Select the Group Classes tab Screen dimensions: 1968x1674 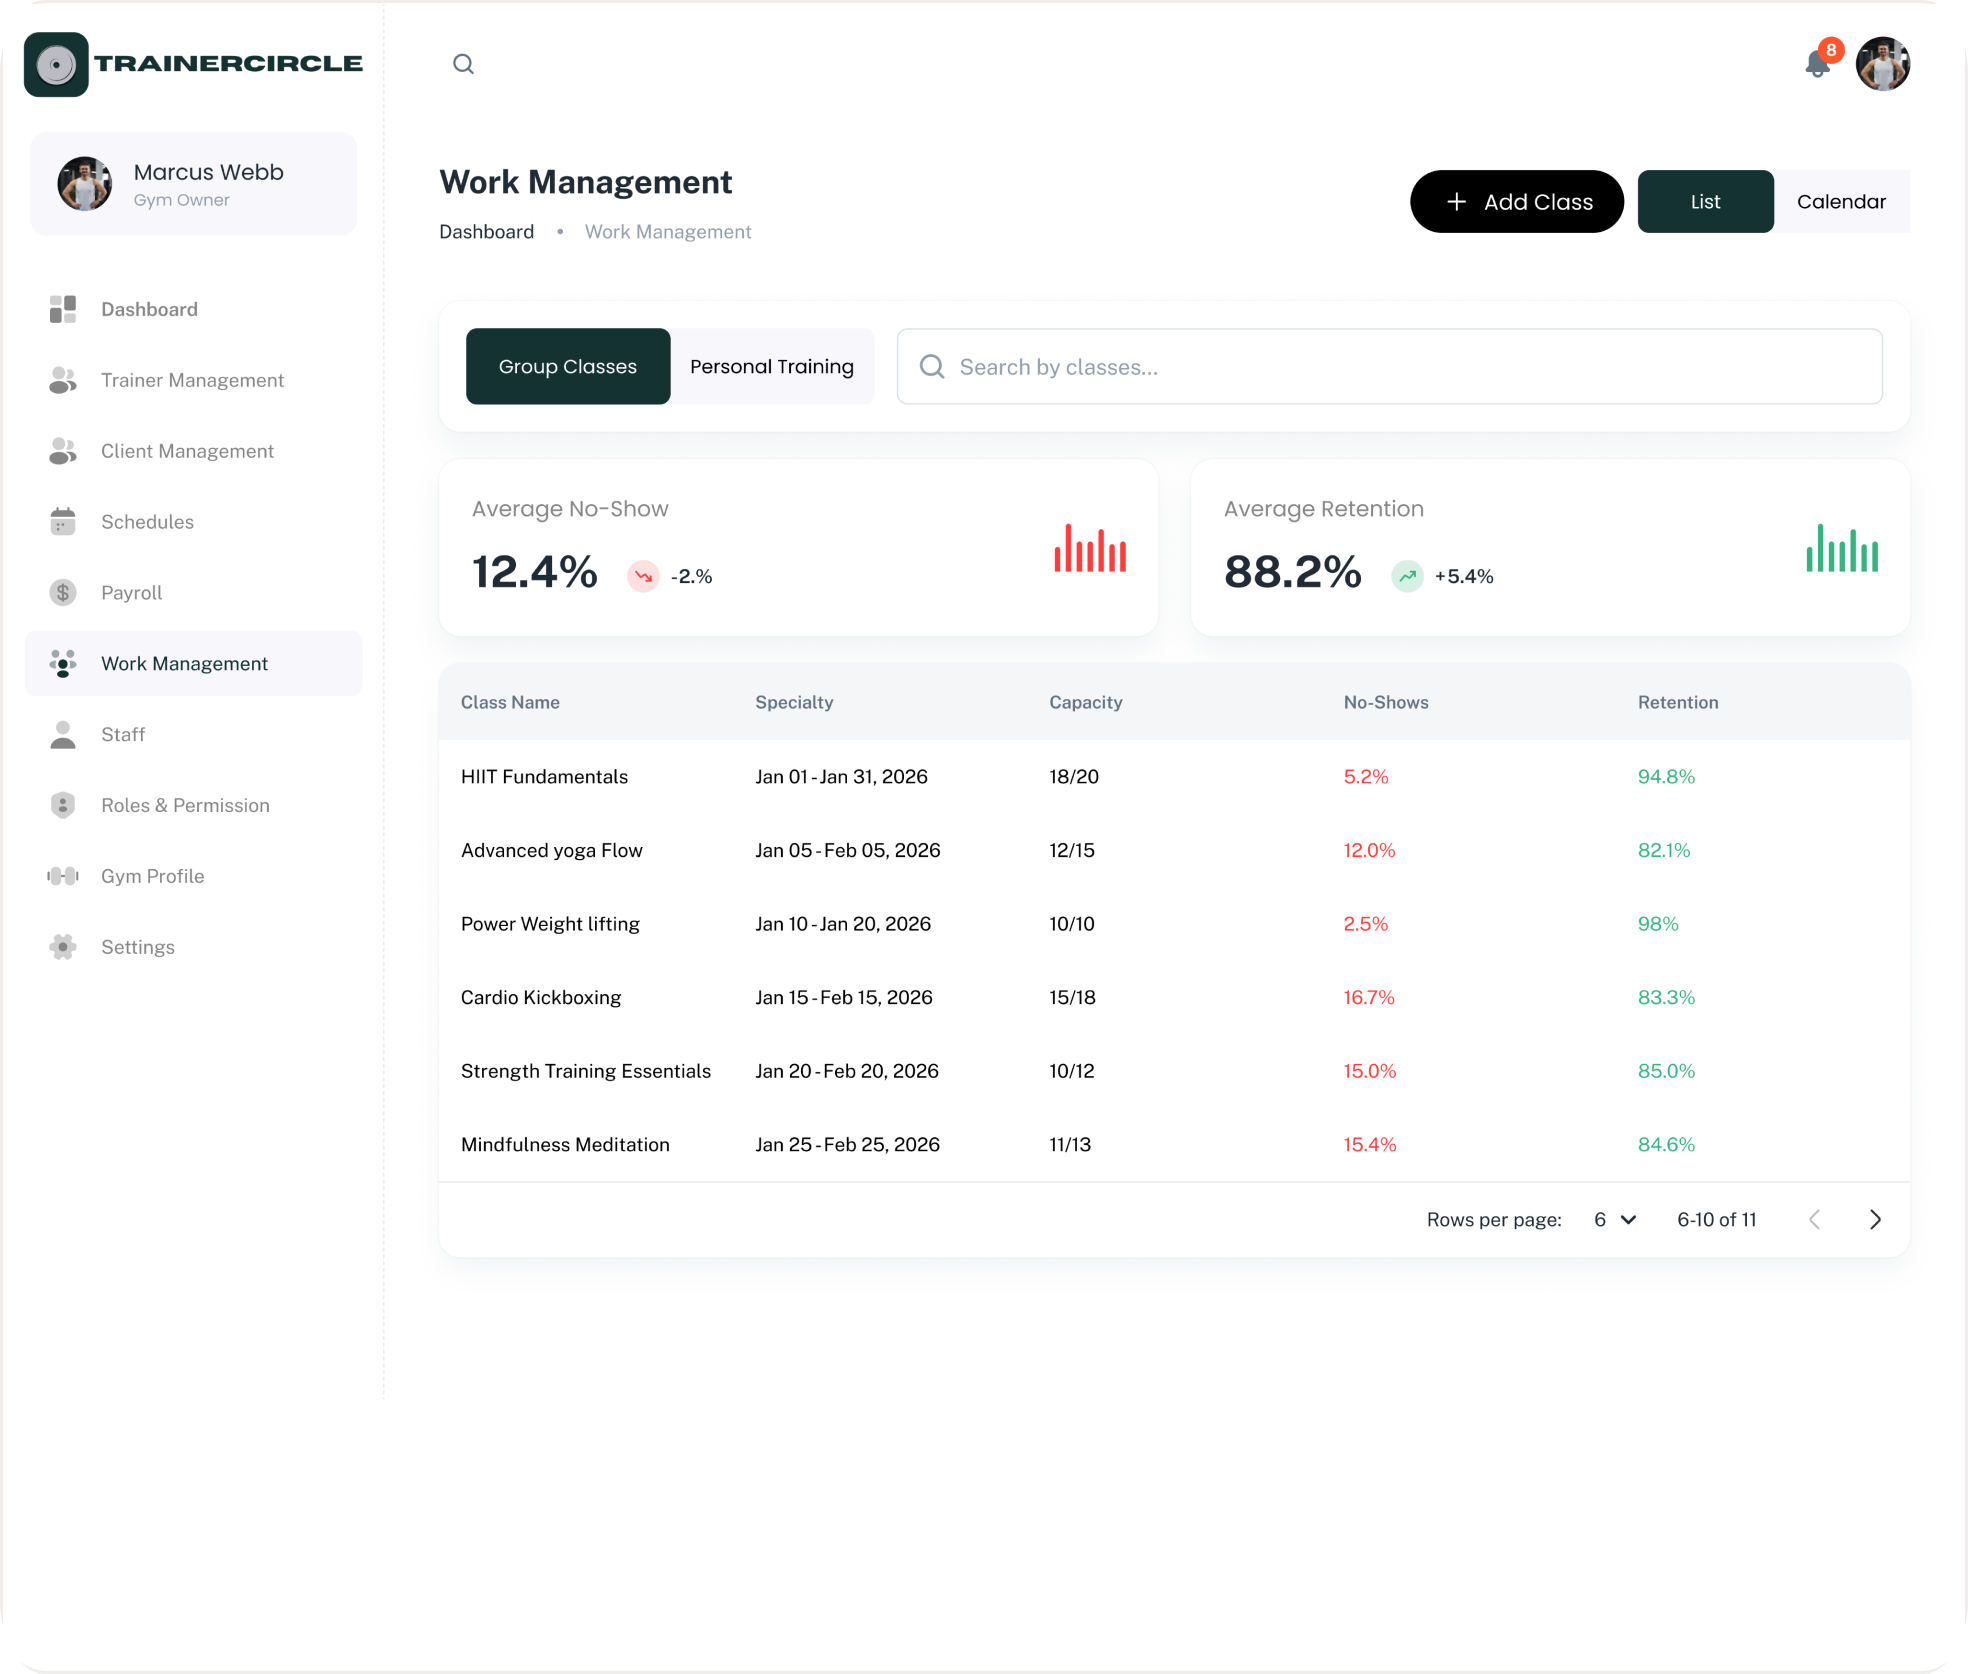click(x=568, y=366)
